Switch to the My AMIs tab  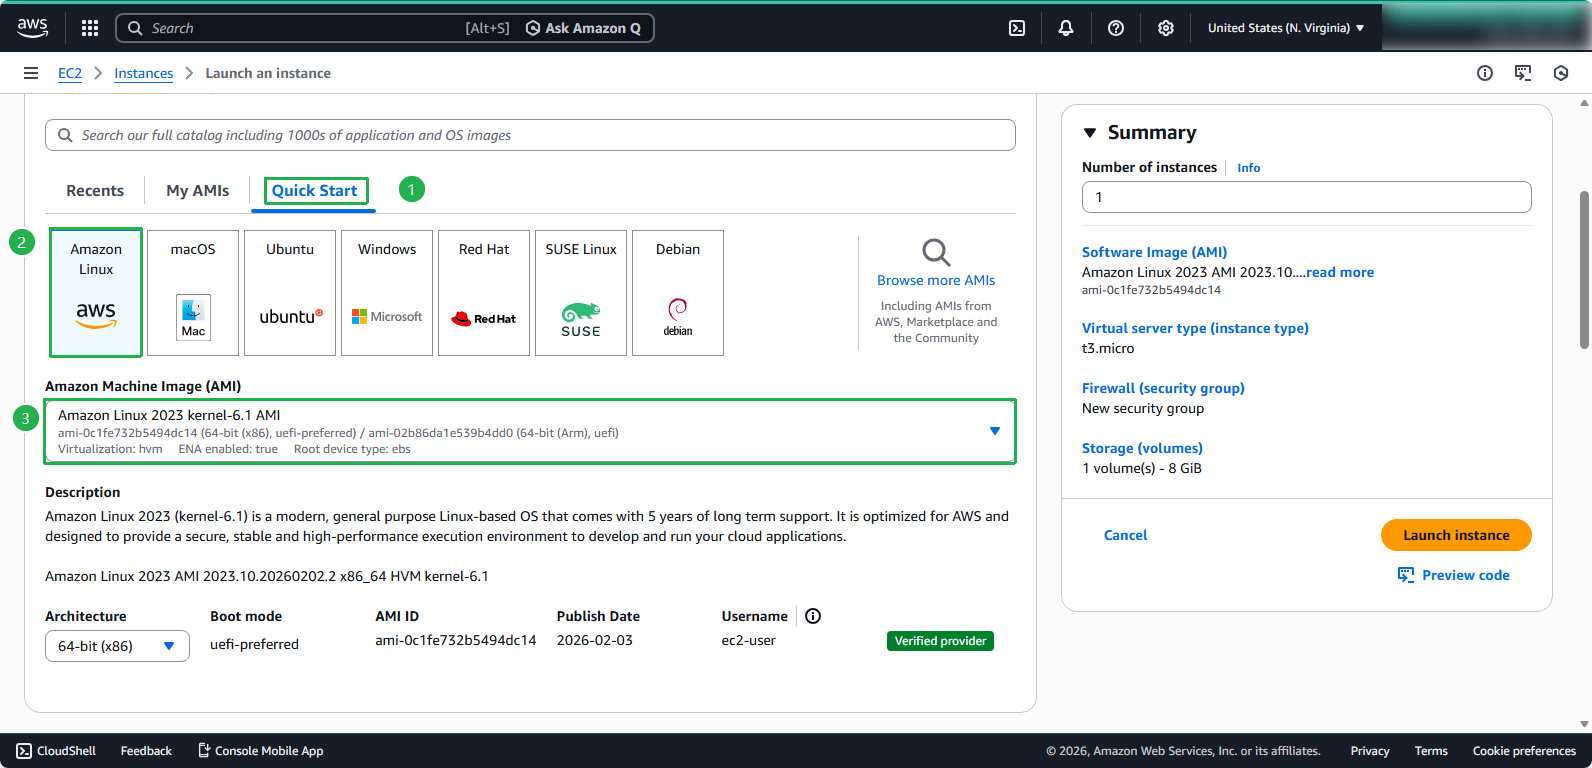pos(198,191)
